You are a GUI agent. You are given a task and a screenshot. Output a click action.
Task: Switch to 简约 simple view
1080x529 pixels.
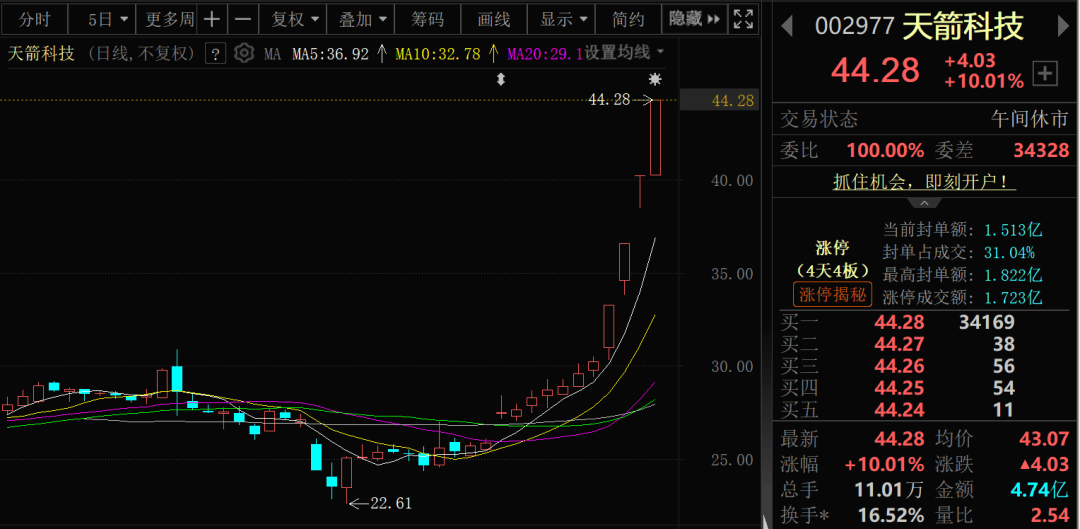(627, 19)
